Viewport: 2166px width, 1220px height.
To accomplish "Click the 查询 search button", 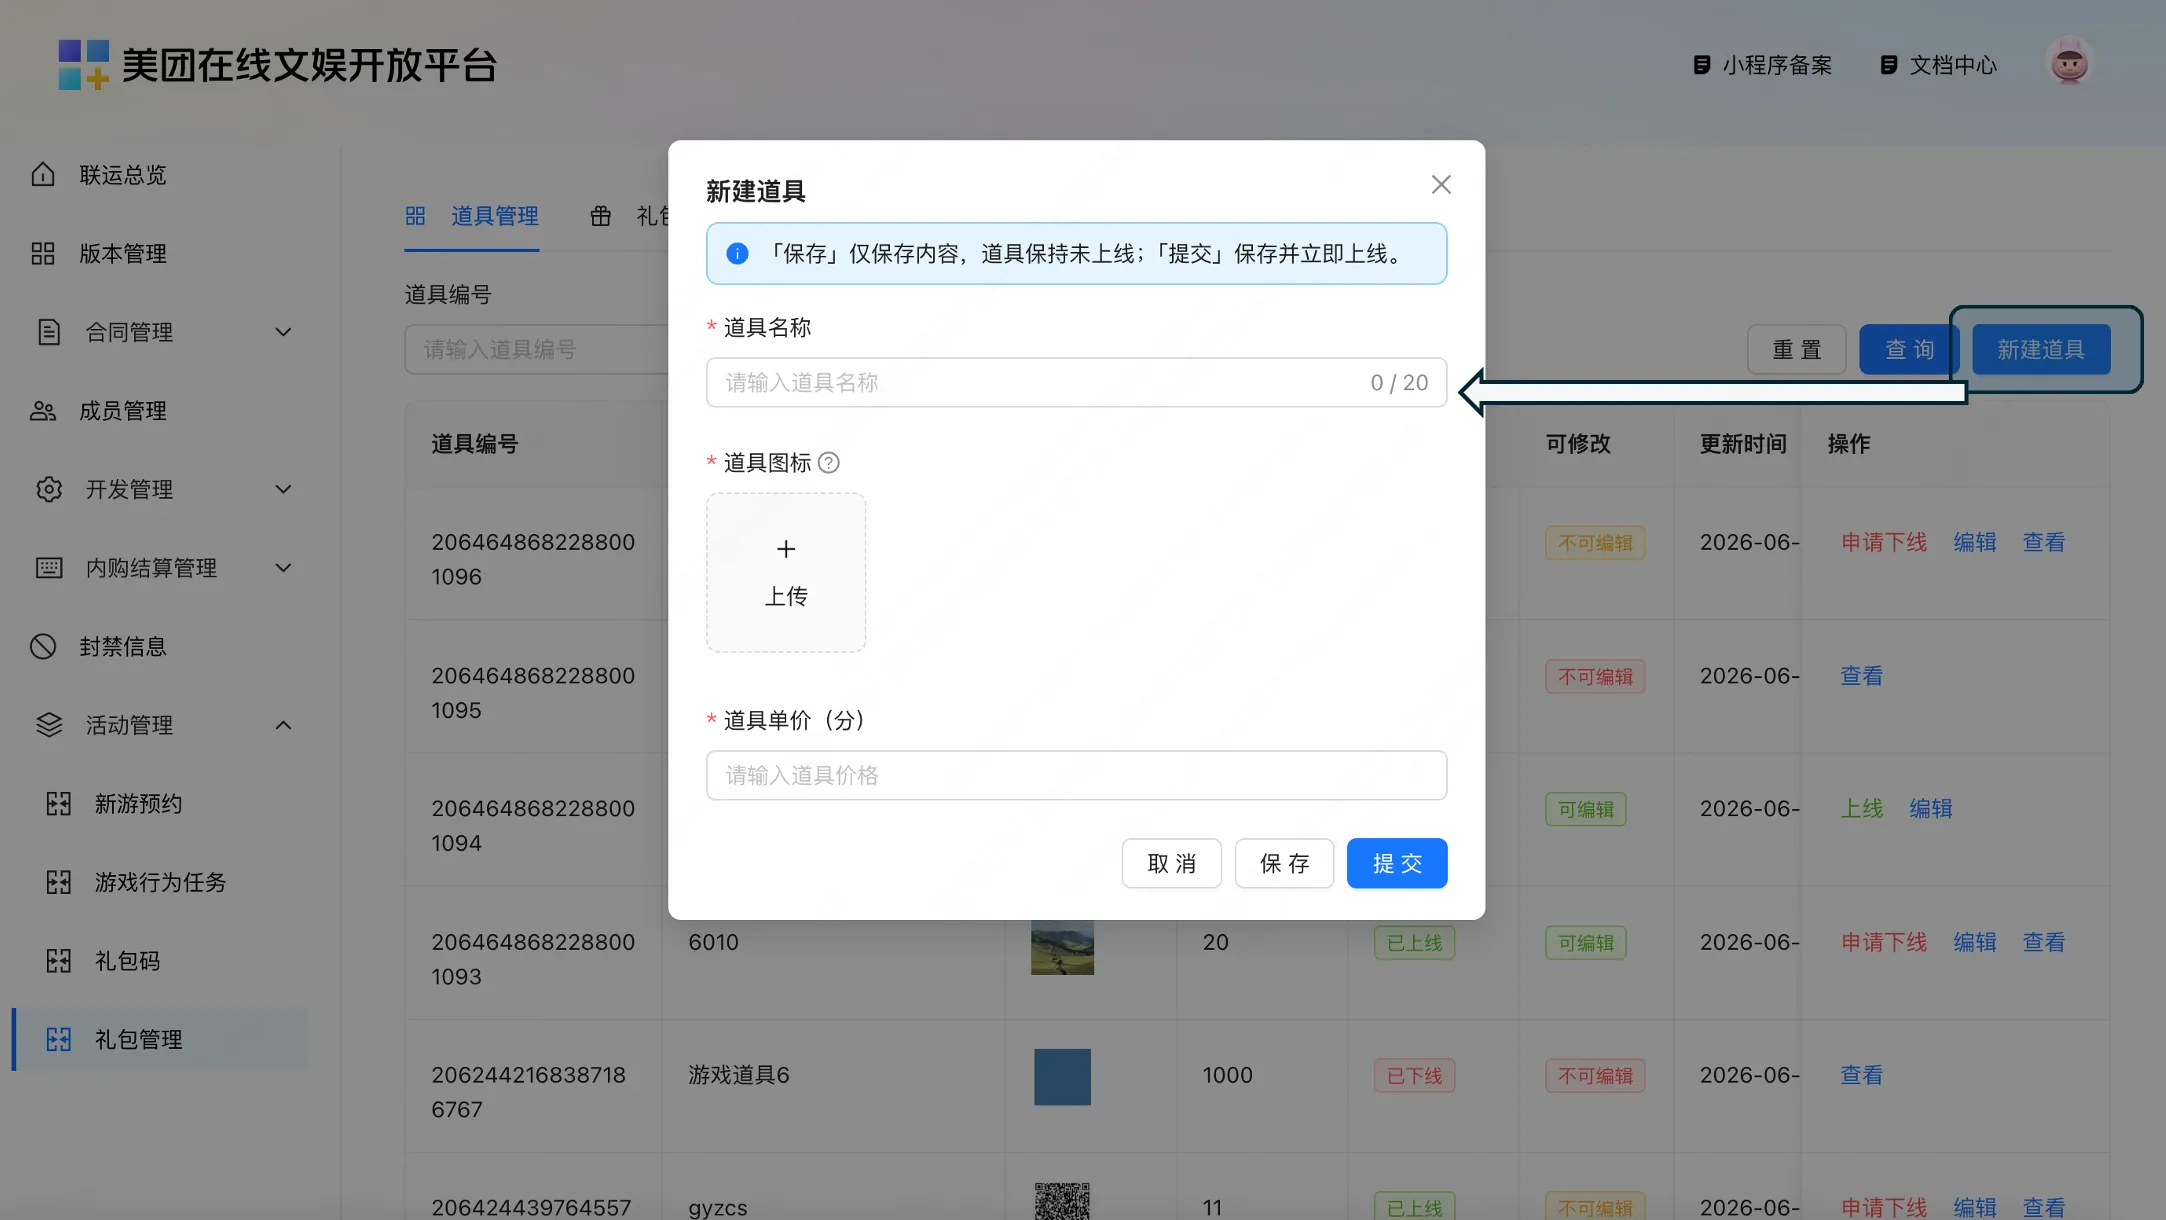I will click(1909, 350).
